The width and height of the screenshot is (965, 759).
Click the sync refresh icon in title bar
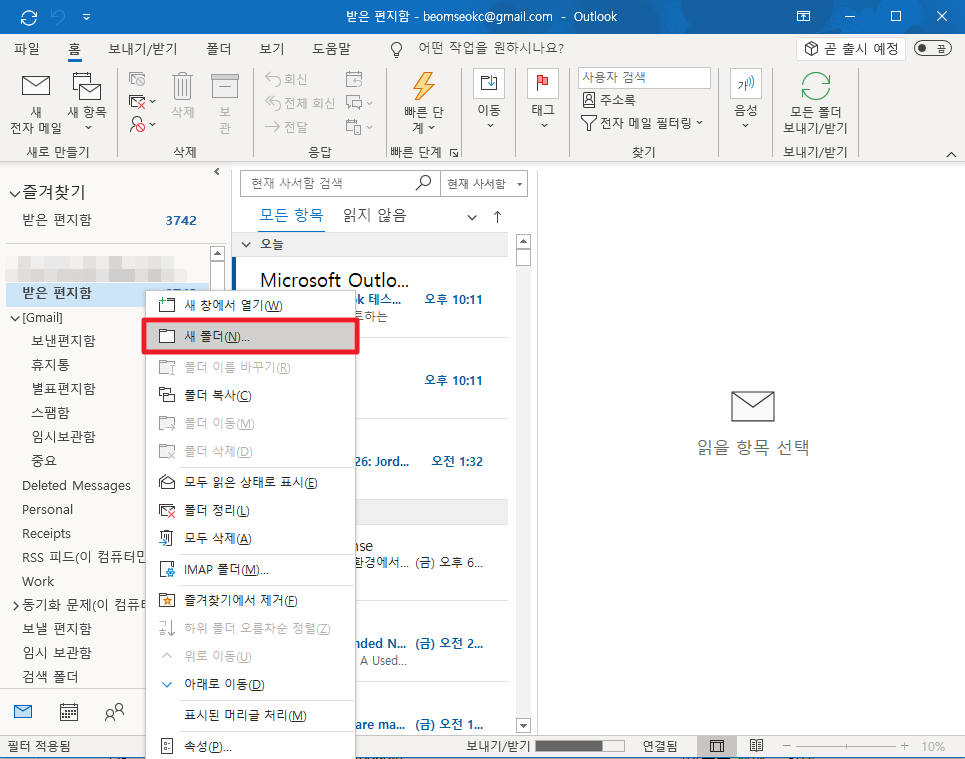coord(29,17)
